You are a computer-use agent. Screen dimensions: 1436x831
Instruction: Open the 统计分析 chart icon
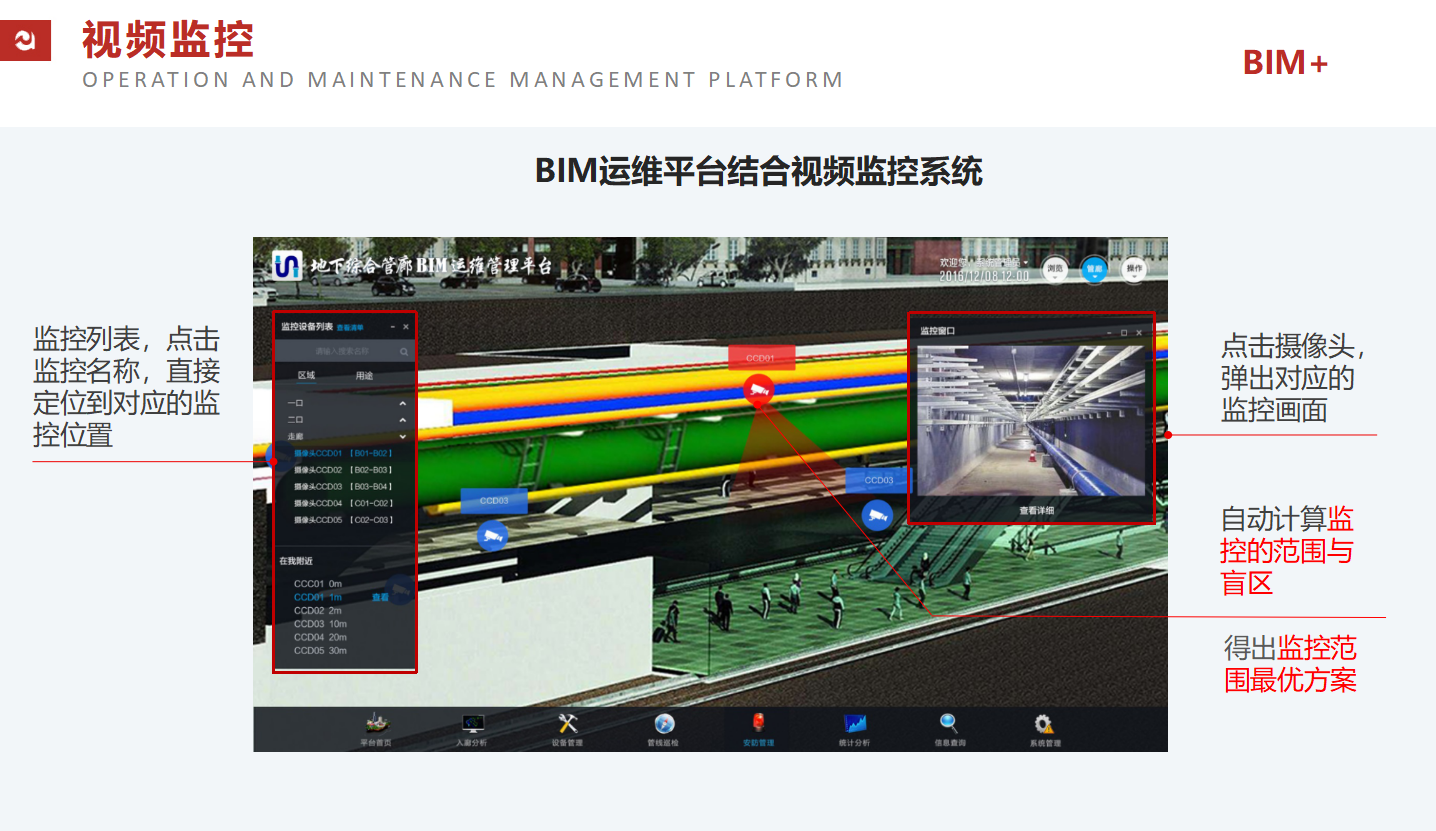pos(854,724)
